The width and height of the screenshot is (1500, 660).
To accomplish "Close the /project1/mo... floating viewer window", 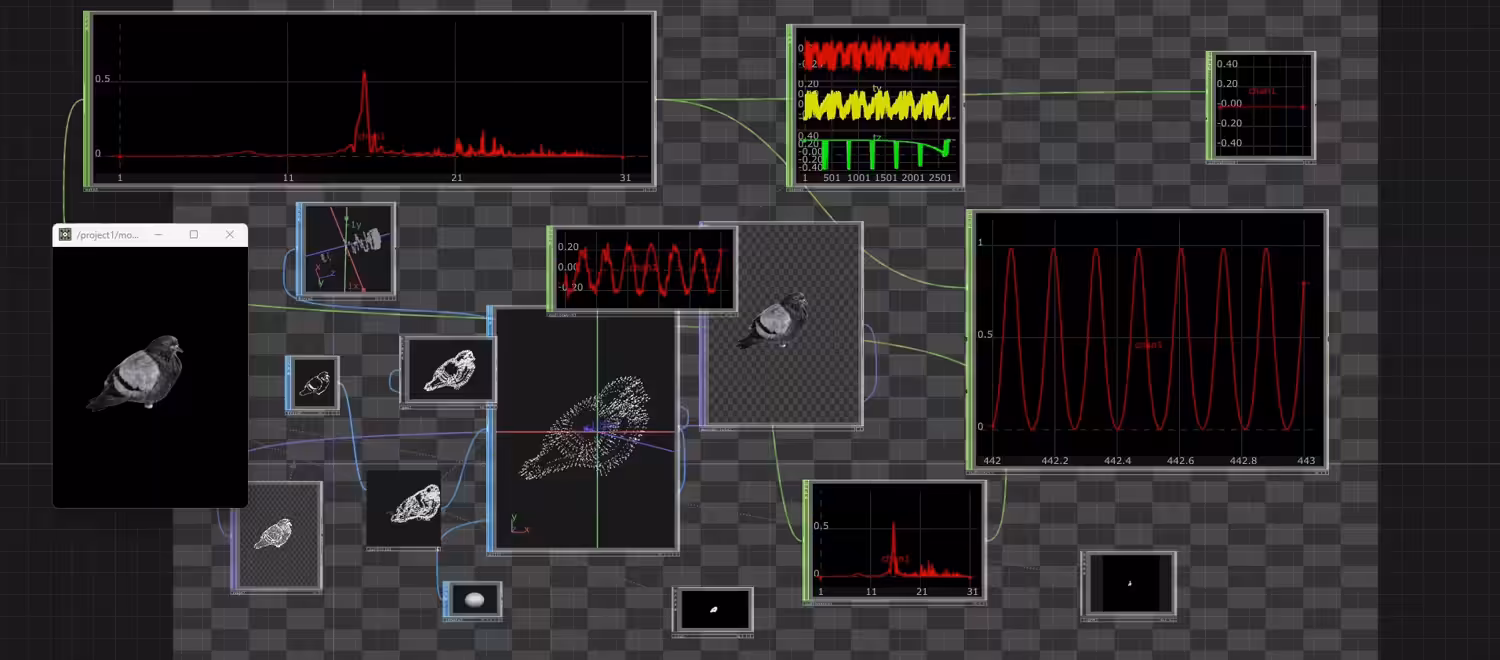I will click(230, 234).
